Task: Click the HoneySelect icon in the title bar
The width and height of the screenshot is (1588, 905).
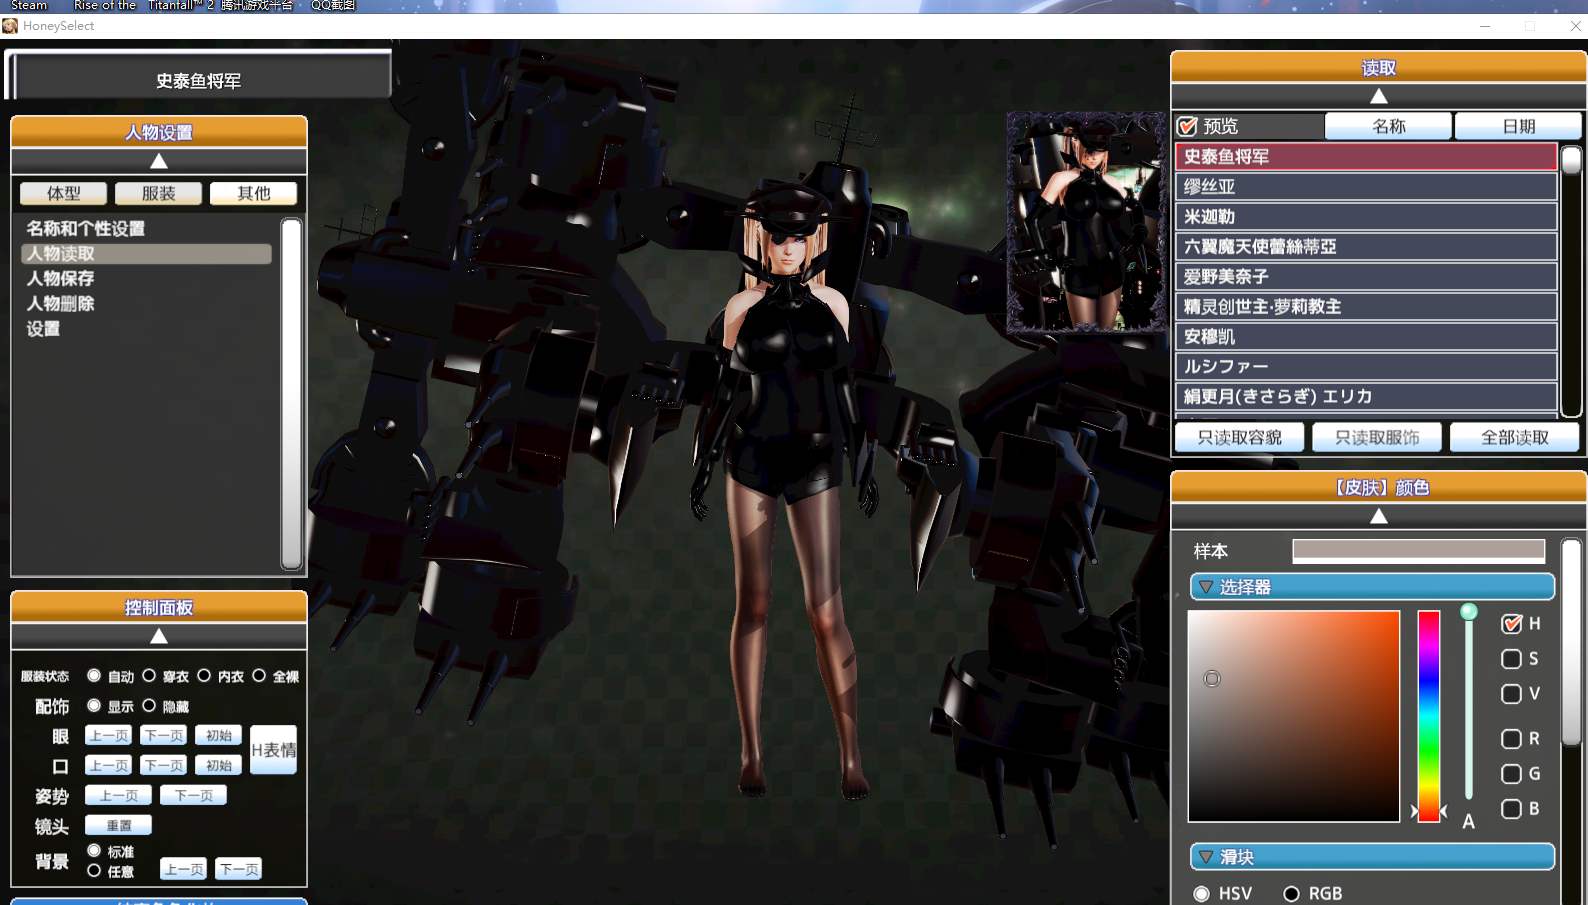Action: [x=10, y=26]
